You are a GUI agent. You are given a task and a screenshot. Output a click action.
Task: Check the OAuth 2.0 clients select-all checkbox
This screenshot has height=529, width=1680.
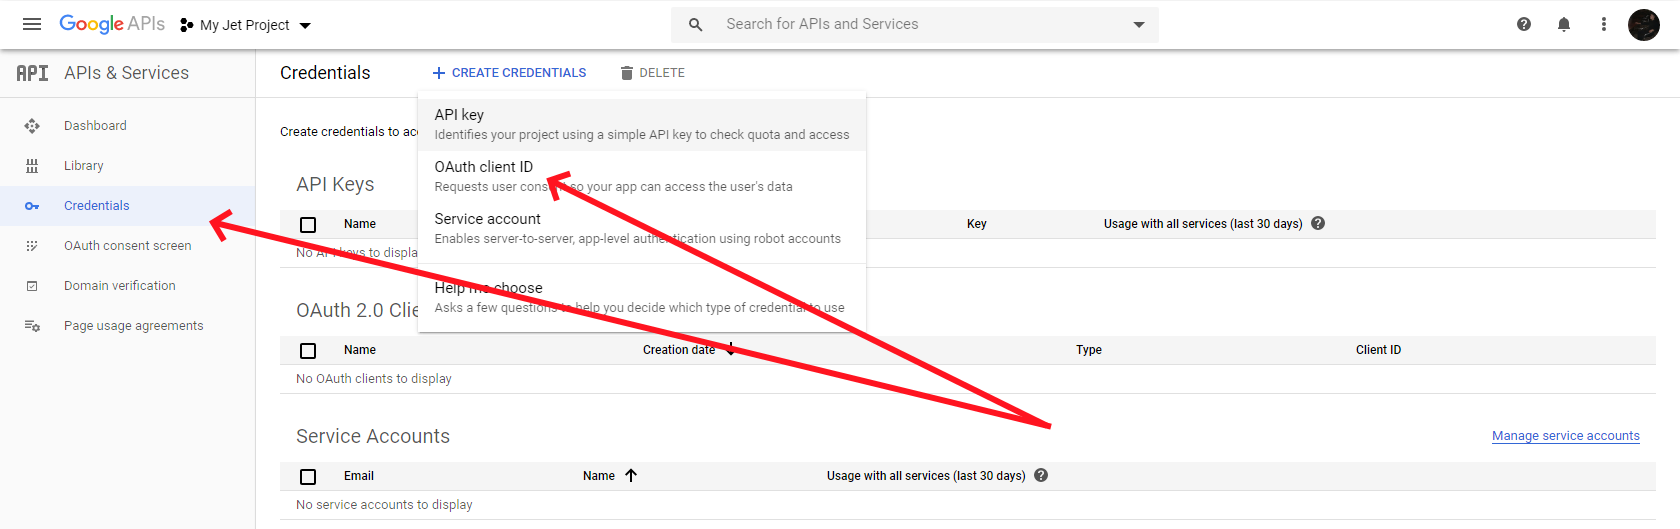click(308, 351)
